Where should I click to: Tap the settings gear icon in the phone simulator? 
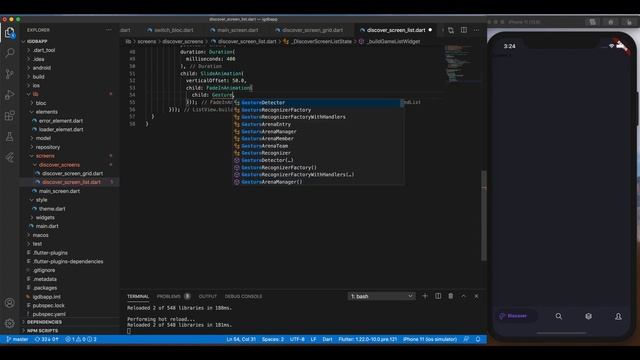589,316
